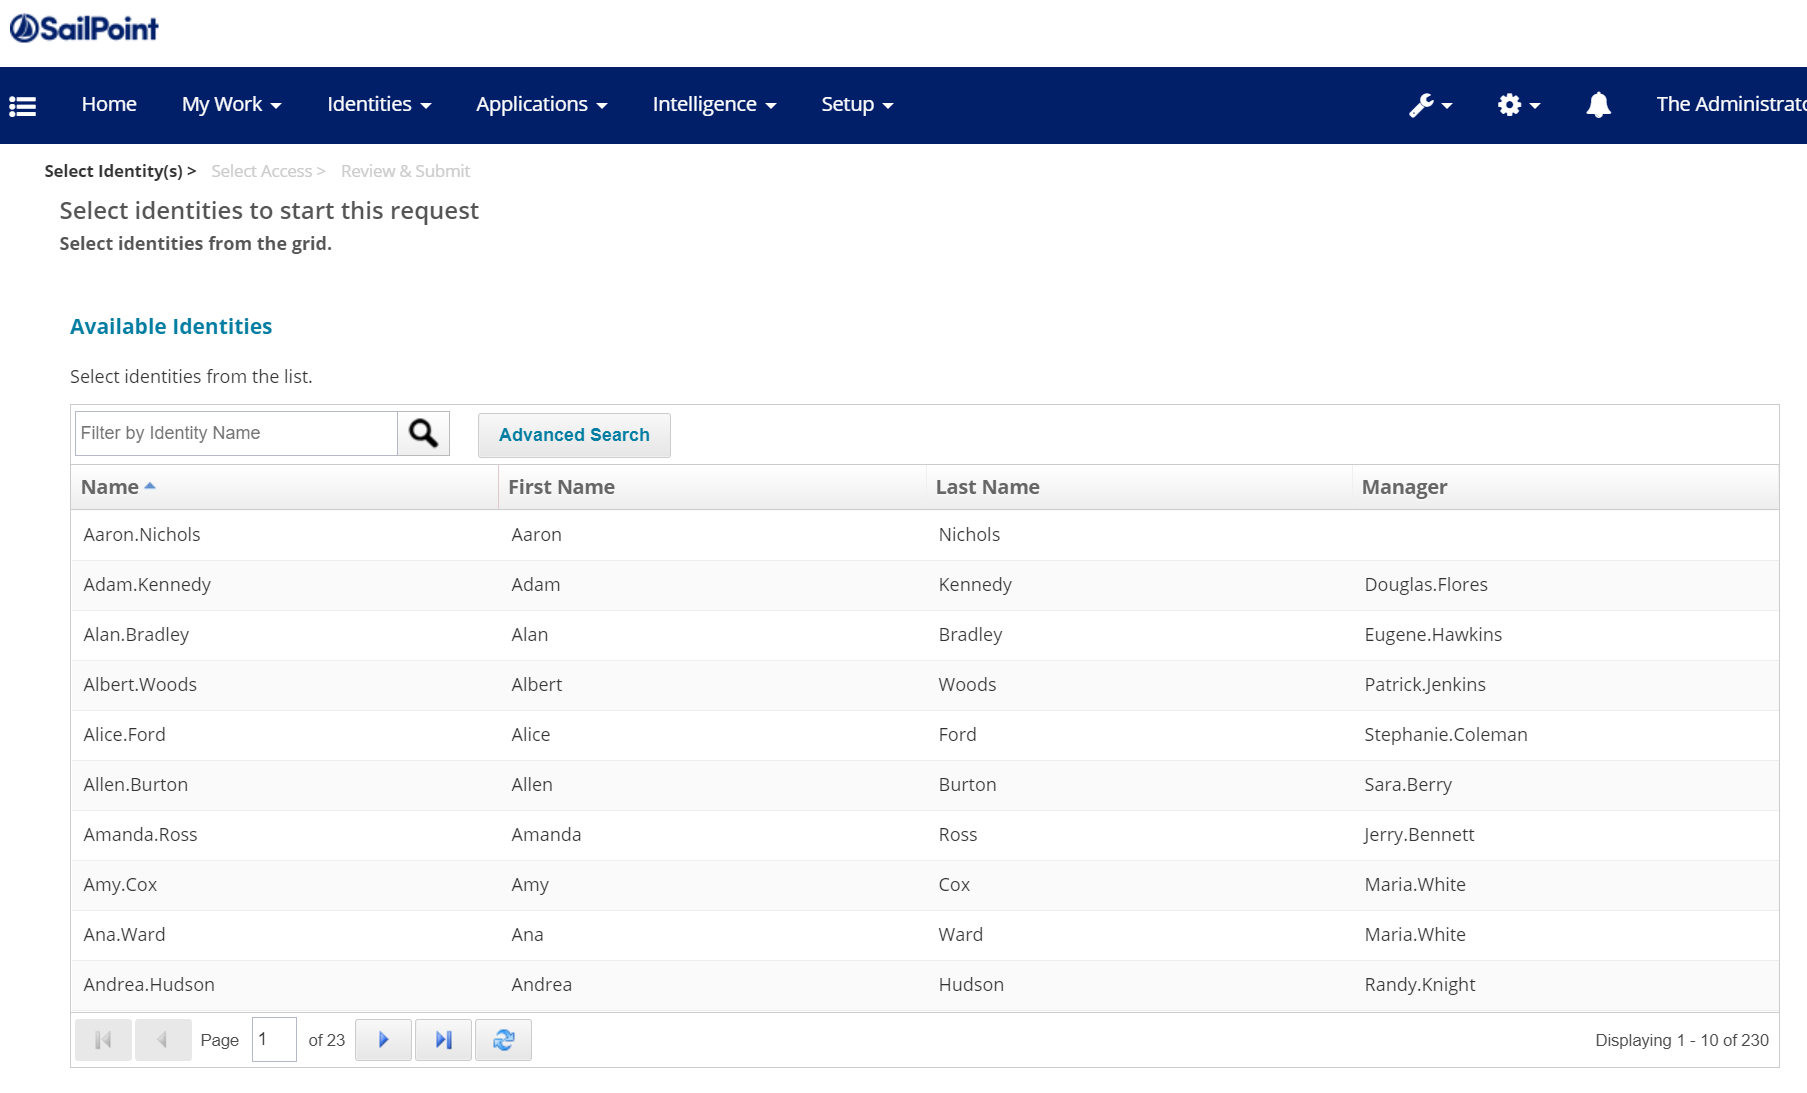Select the Ana.Ward identity row
Screen dimensions: 1807x1093
(925, 935)
